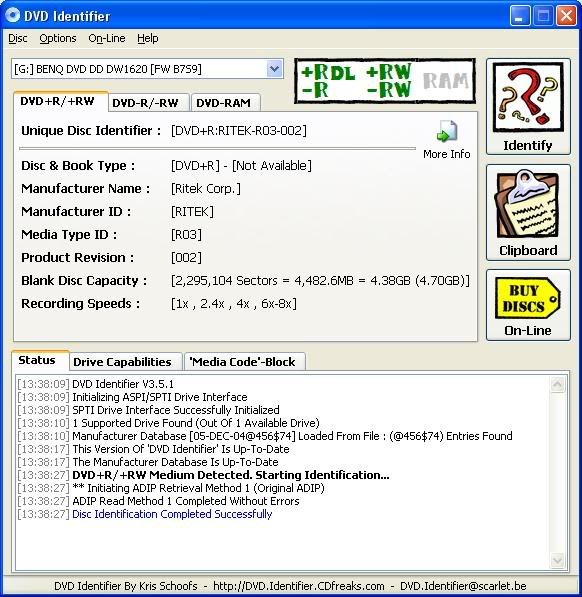Screen dimensions: 582x597
Task: Open the On-Line menu
Action: coord(107,38)
